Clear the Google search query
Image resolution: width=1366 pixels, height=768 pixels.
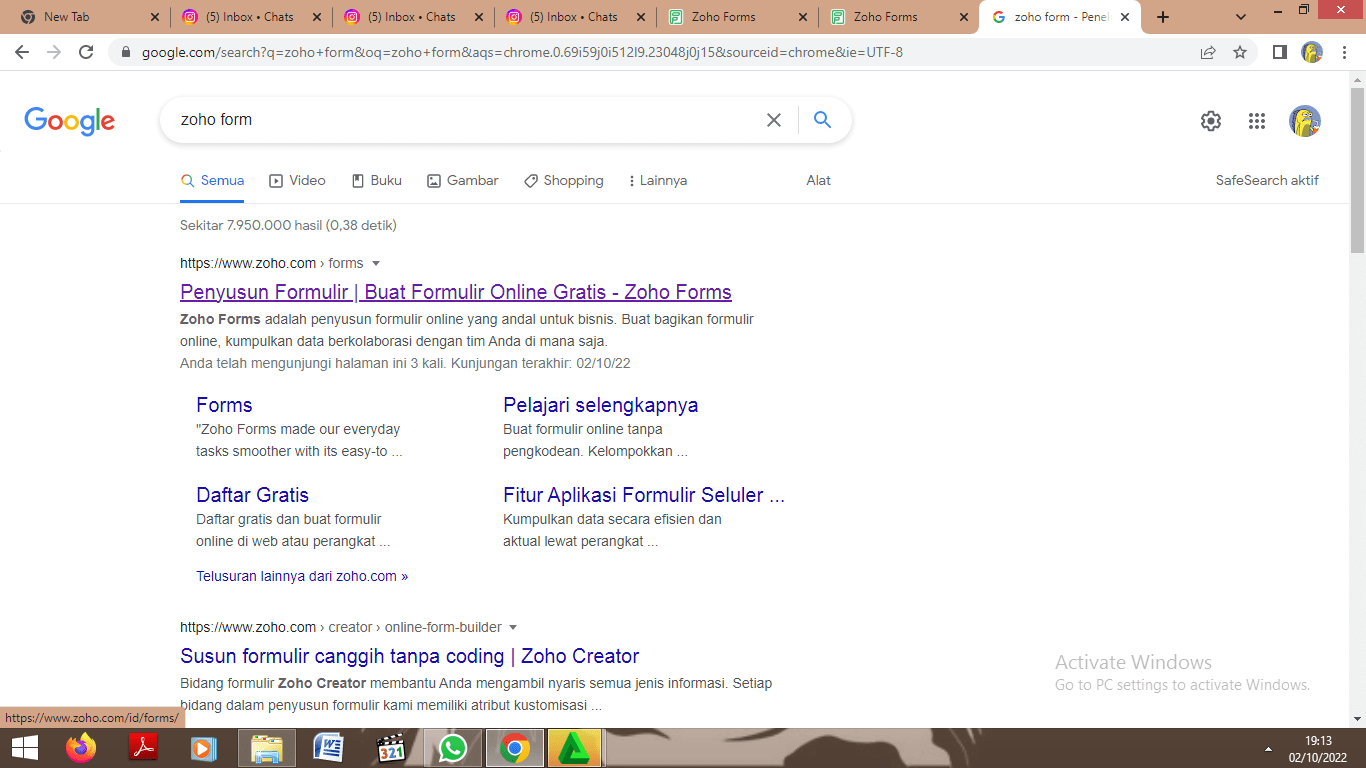[x=774, y=120]
